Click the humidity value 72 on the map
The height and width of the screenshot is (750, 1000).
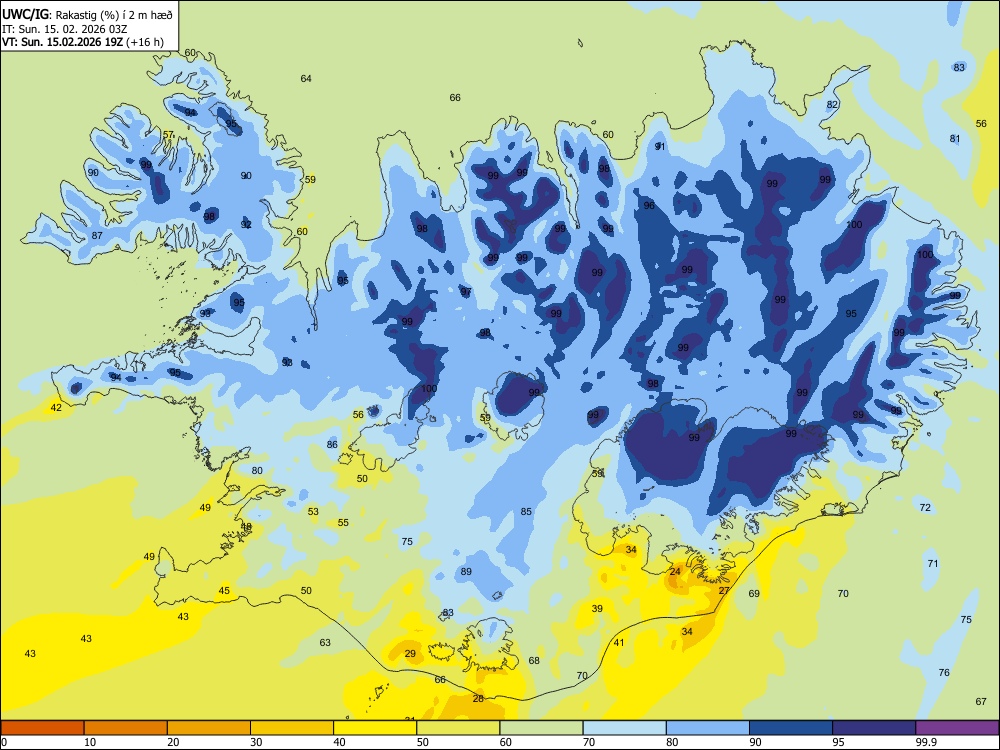[925, 508]
